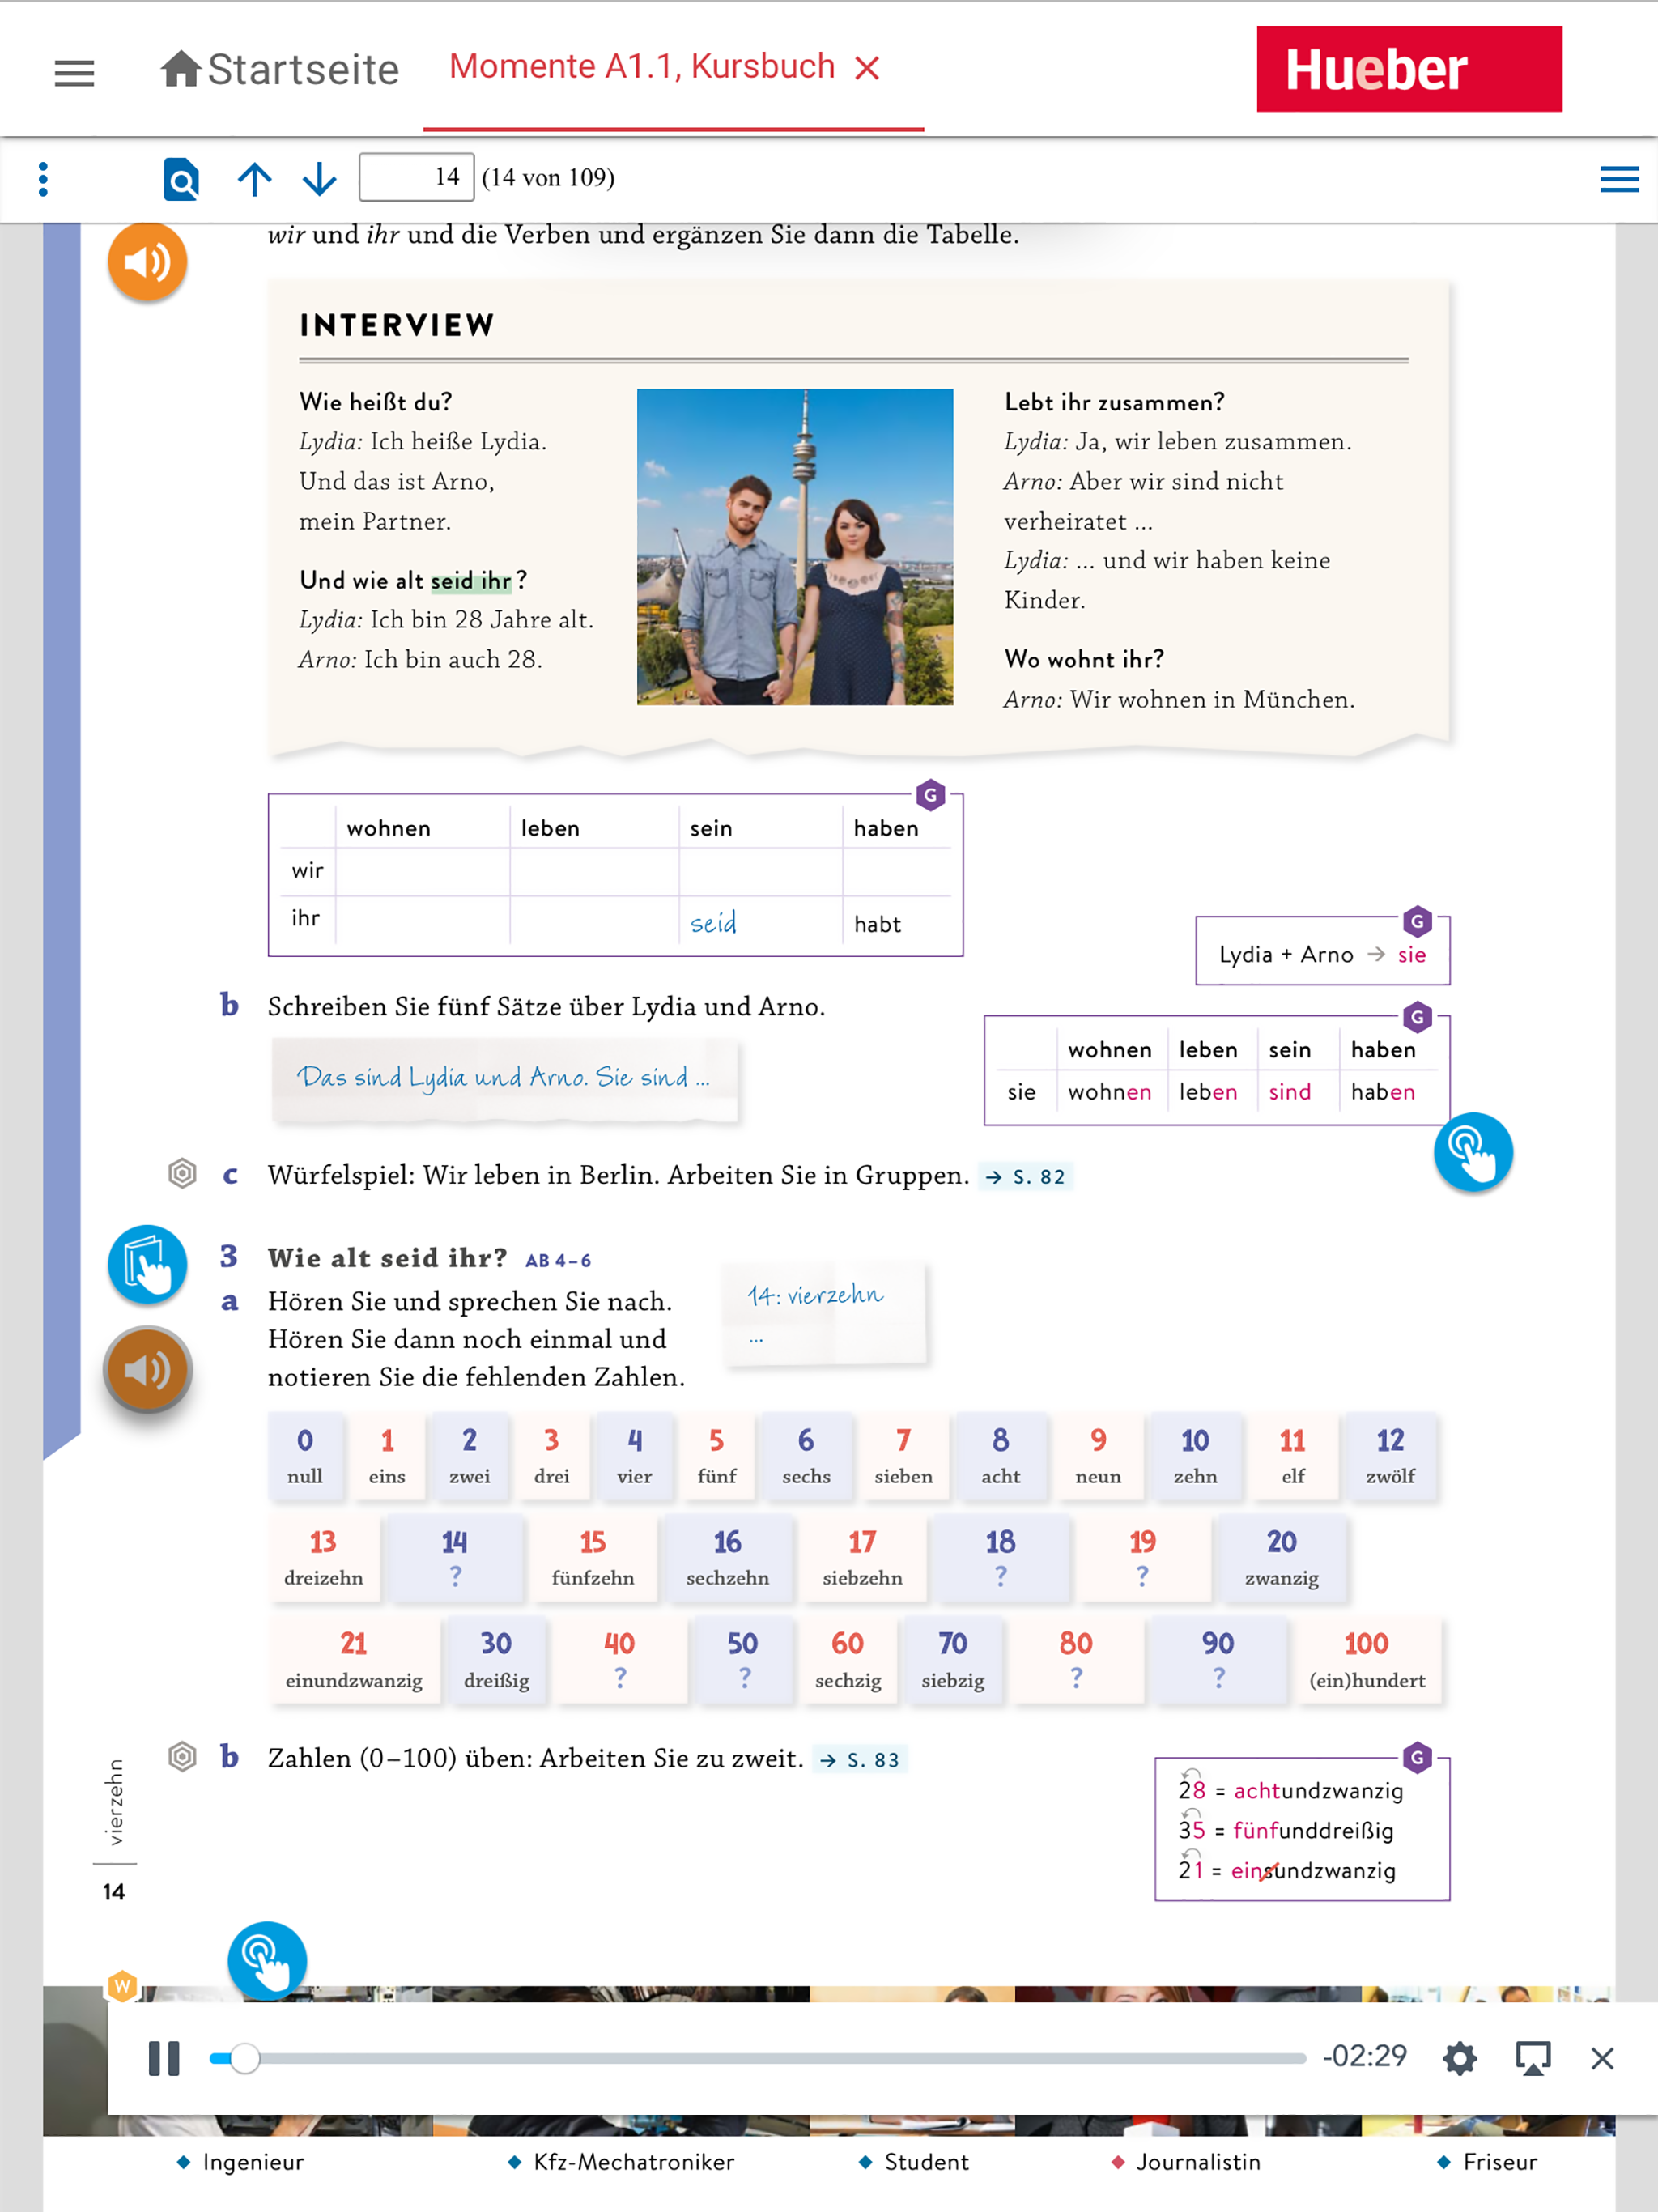Click the number card 90 with question mark
Viewport: 1658px width, 2212px height.
pyautogui.click(x=1218, y=1659)
